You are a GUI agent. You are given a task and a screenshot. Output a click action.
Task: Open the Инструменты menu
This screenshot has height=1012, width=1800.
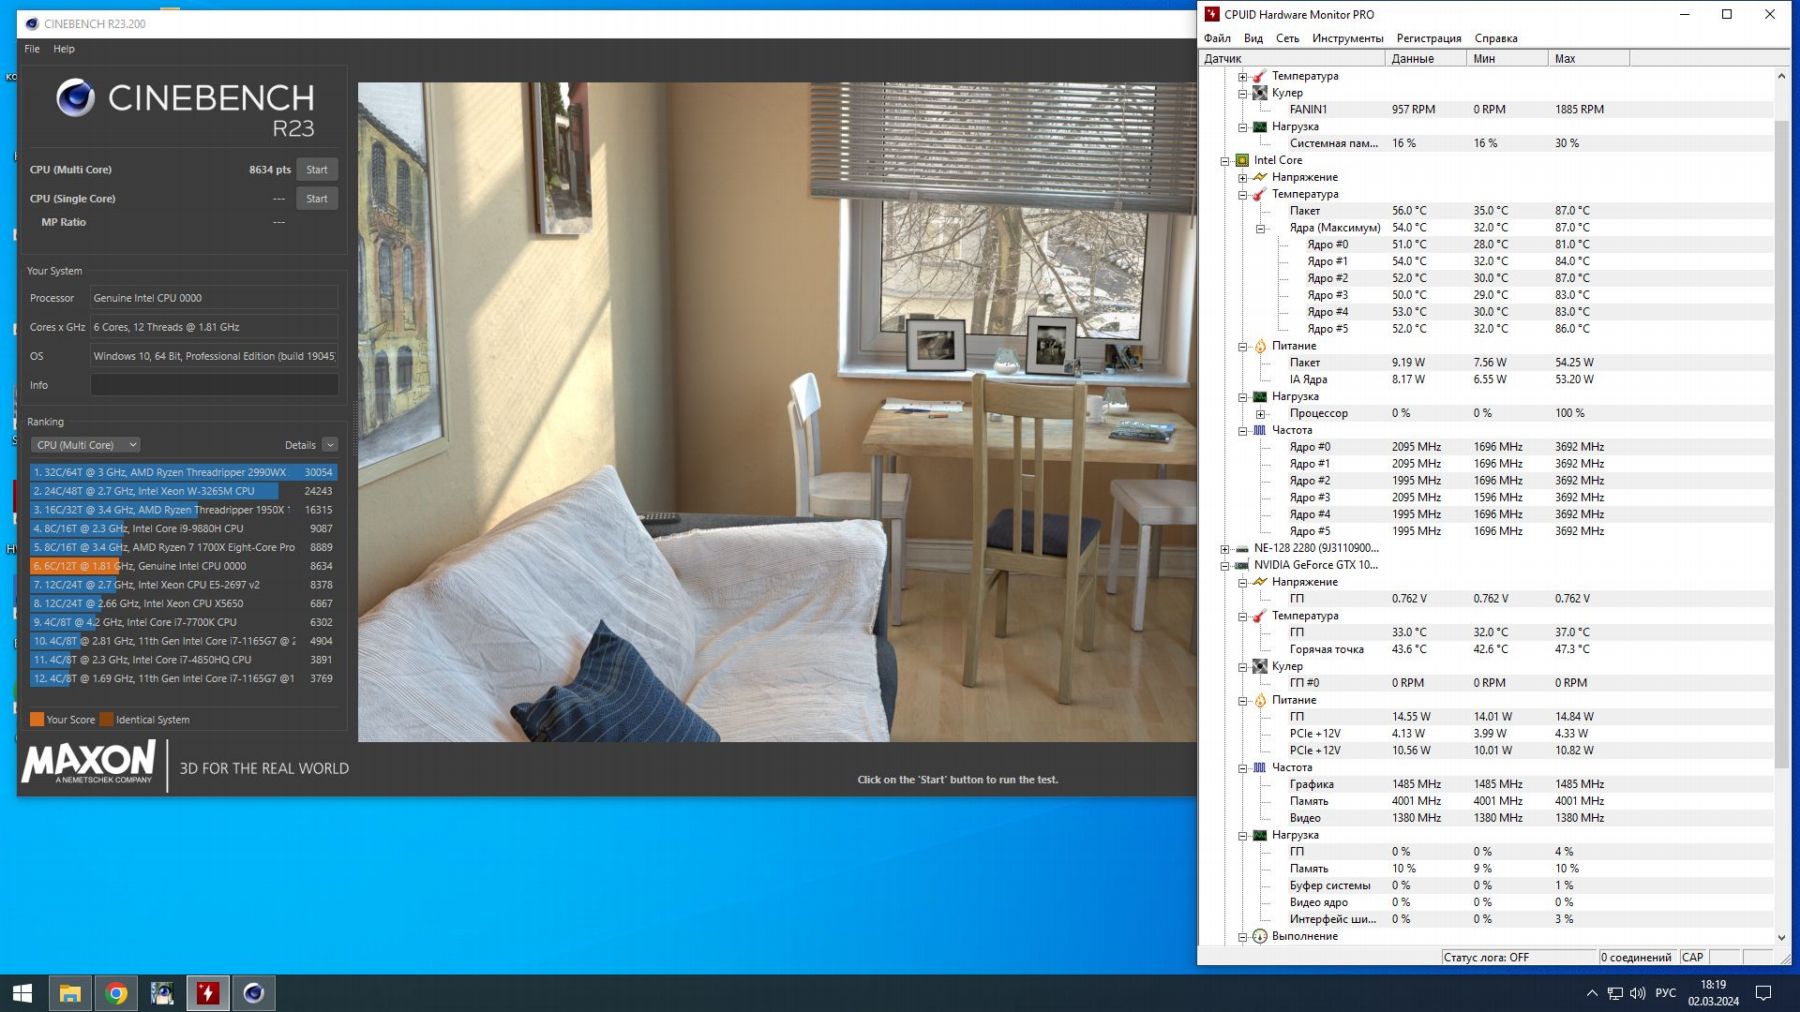click(x=1347, y=38)
